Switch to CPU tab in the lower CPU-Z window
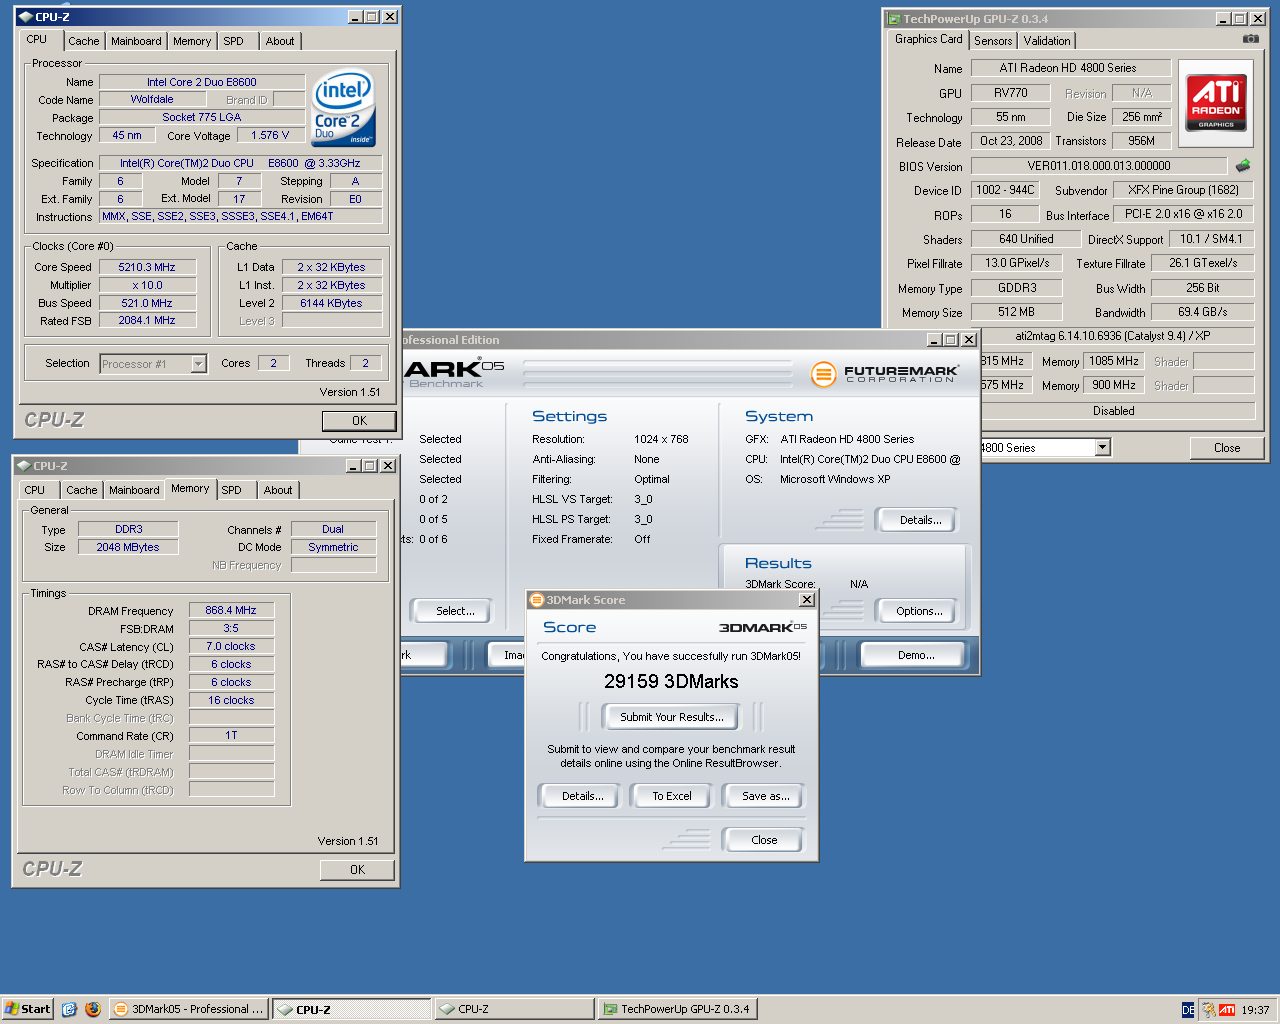Screen dimensions: 1280x1024 (35, 490)
